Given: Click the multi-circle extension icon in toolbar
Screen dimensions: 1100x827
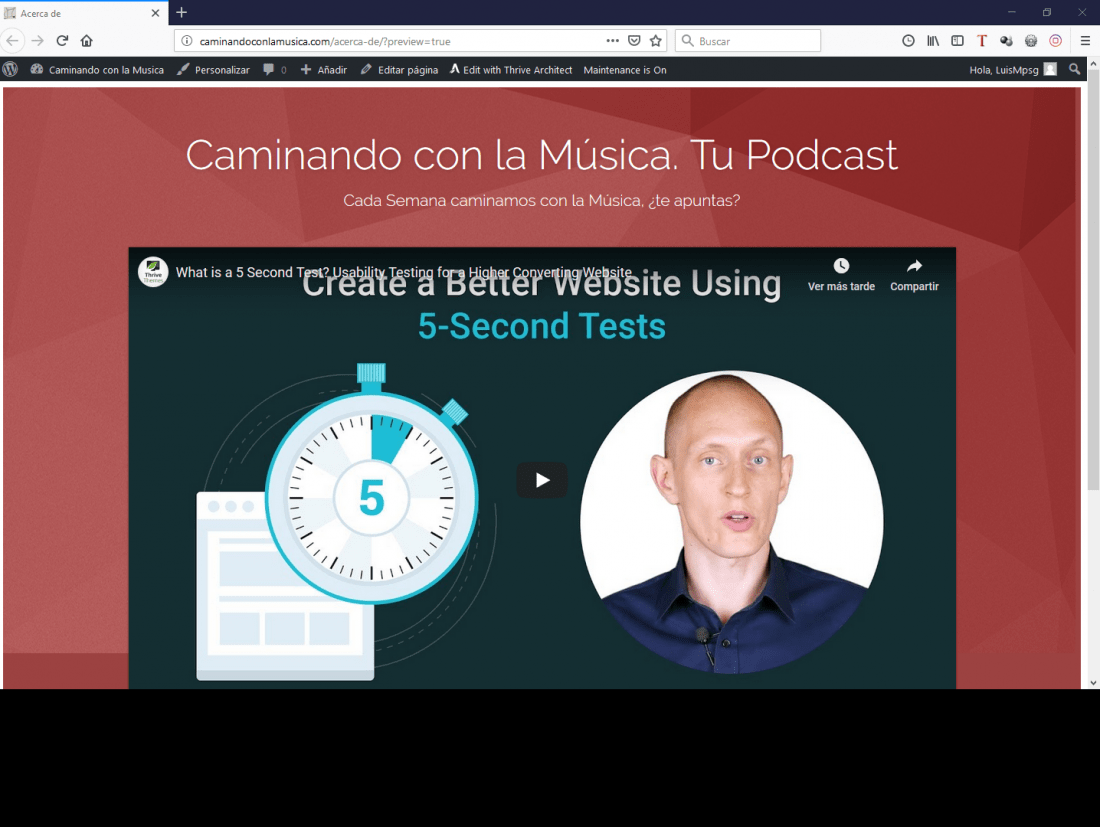Looking at the screenshot, I should 1006,41.
